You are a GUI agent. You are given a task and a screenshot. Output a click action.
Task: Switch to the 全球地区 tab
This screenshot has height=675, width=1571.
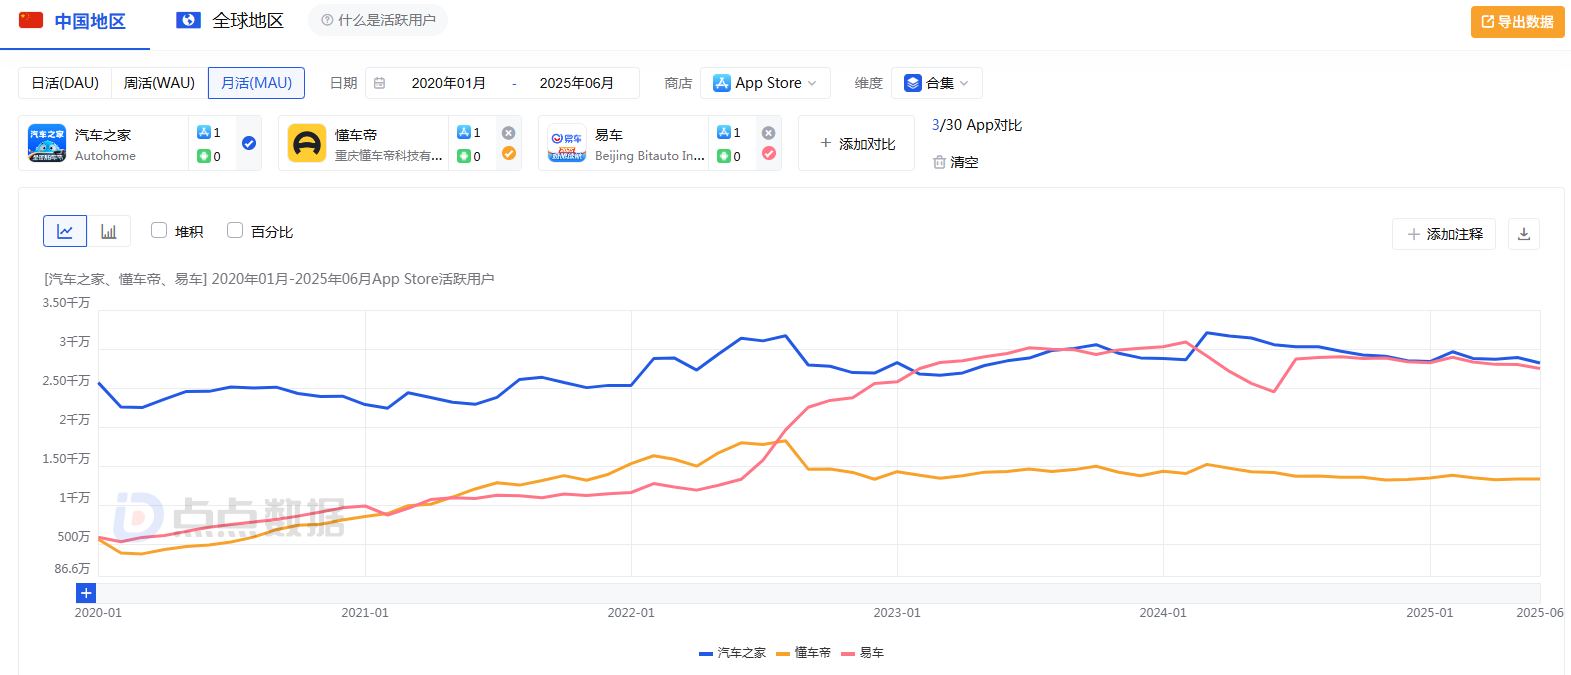tap(229, 21)
